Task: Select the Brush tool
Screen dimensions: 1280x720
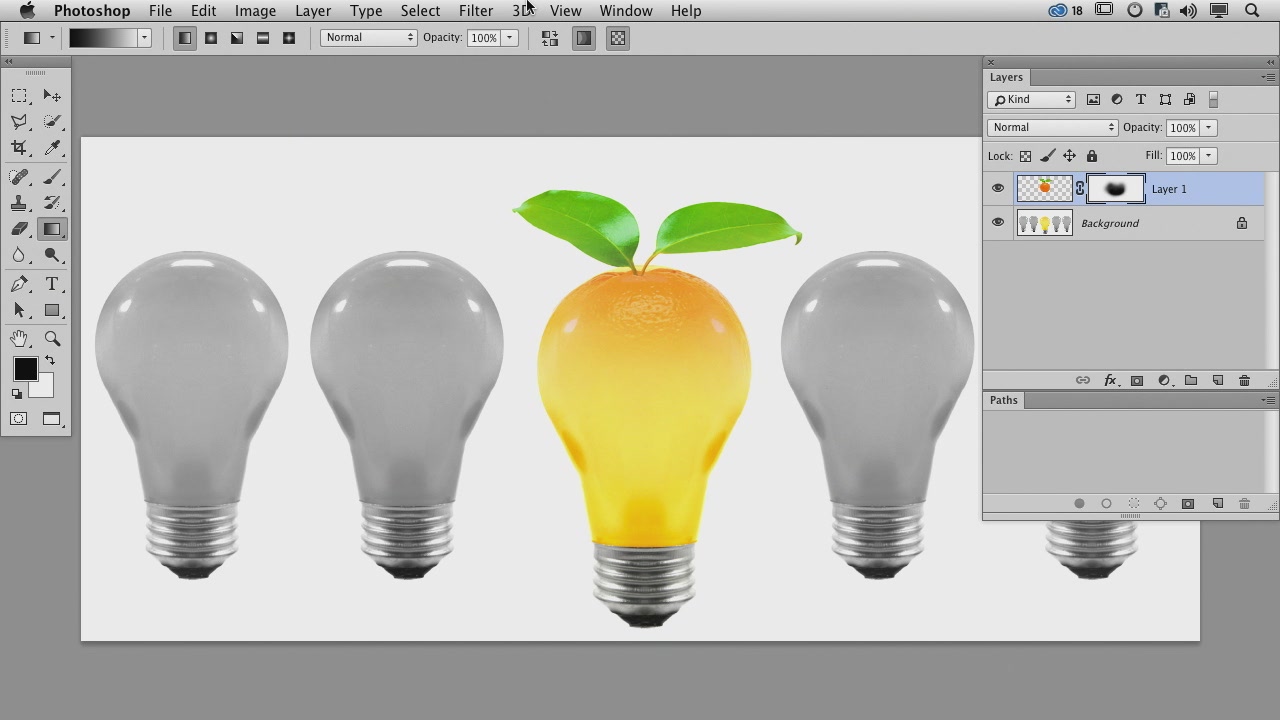Action: (52, 177)
